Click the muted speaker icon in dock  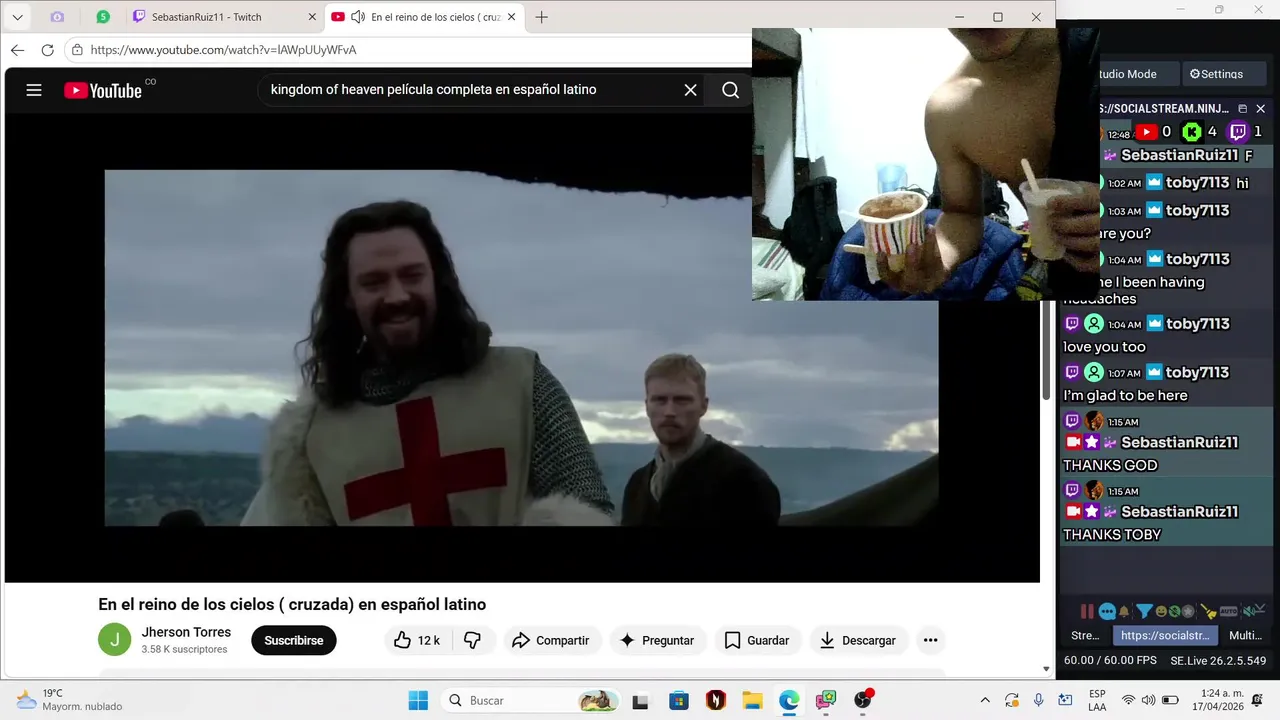coord(1249,612)
